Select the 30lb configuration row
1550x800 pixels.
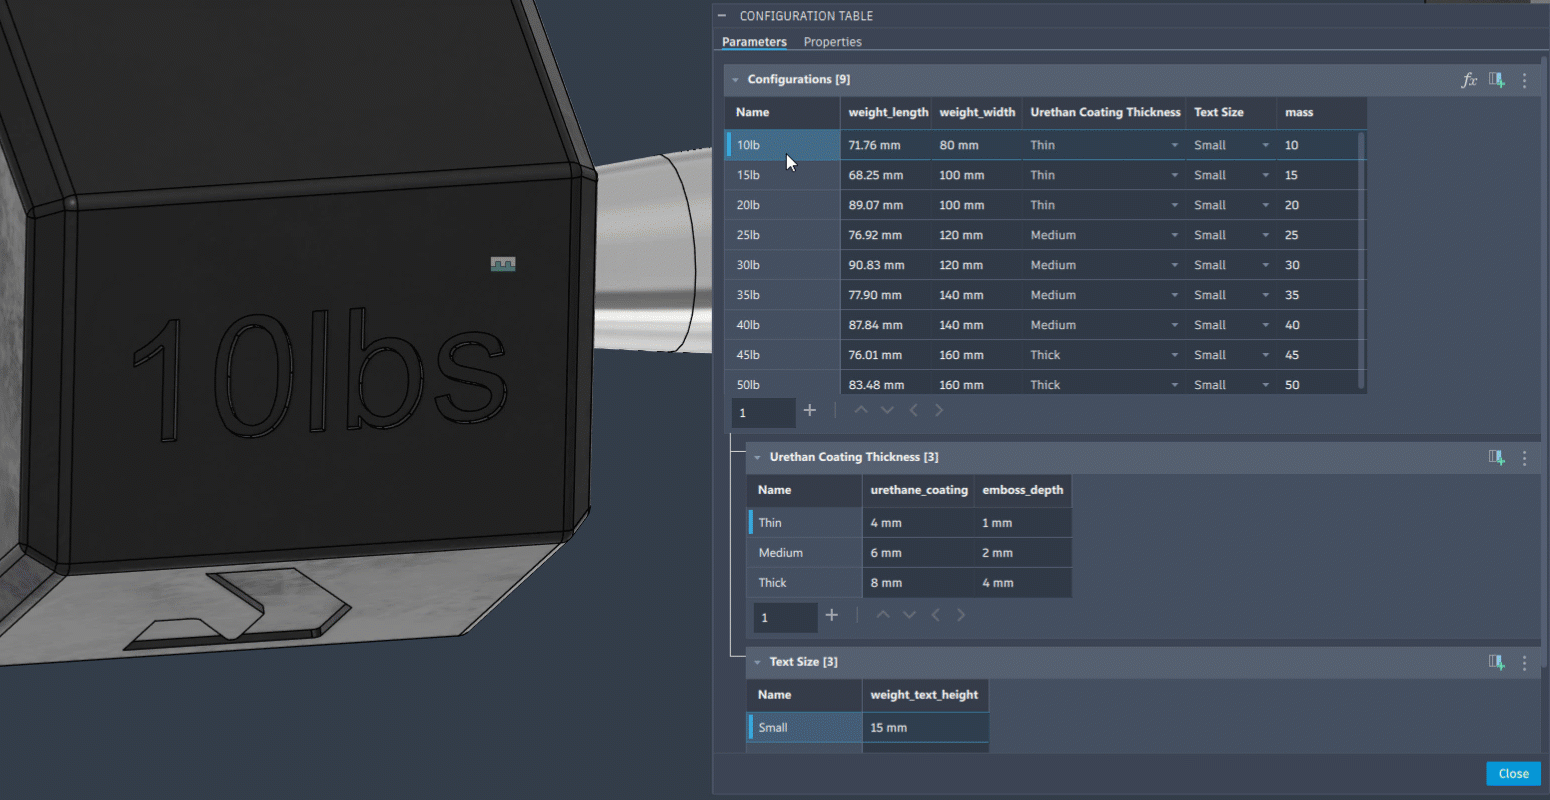[x=783, y=265]
